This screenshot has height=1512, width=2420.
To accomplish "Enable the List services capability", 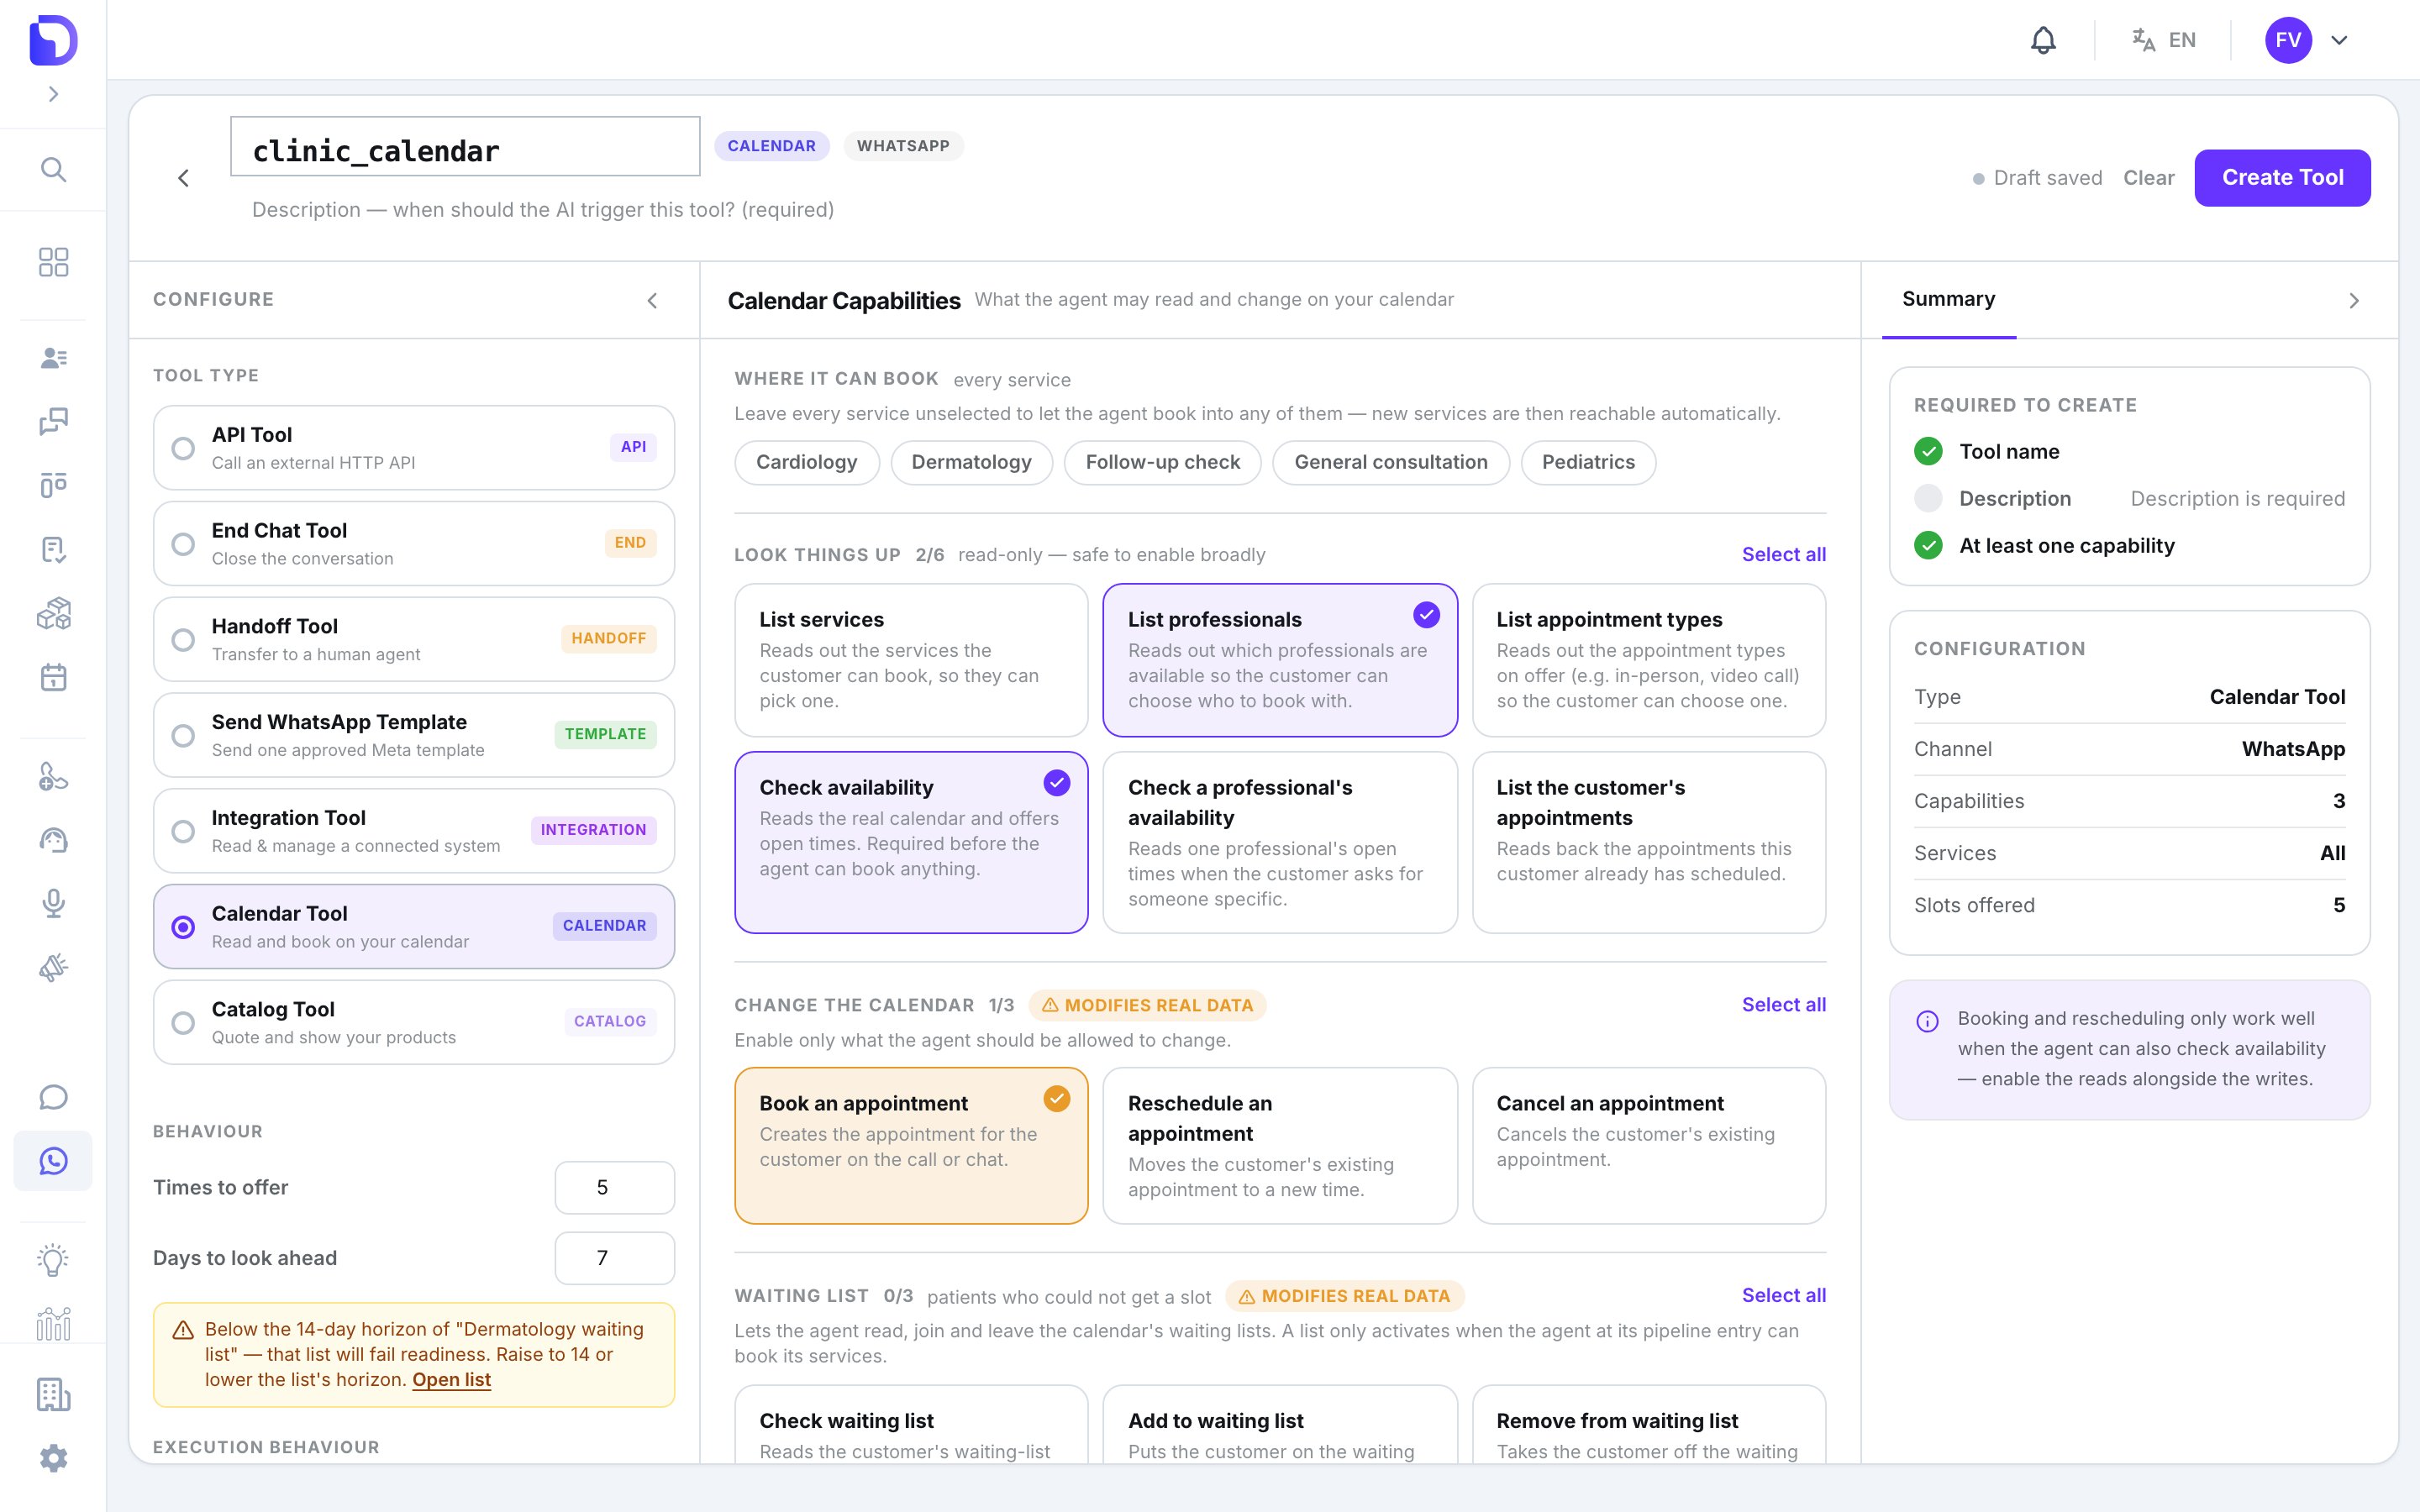I will (x=911, y=660).
